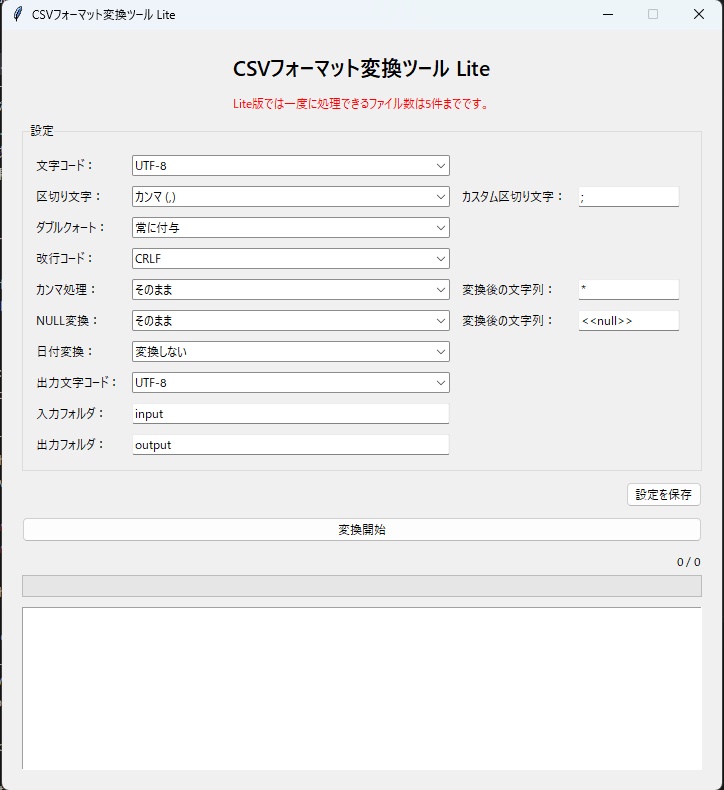Open the 文字コード dropdown showing UTF-8

(x=291, y=166)
